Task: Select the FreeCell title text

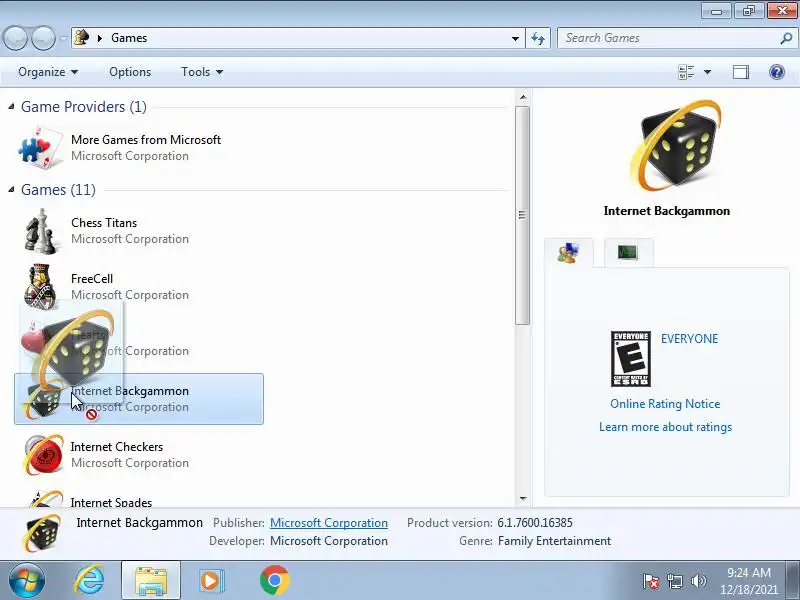Action: pyautogui.click(x=92, y=279)
